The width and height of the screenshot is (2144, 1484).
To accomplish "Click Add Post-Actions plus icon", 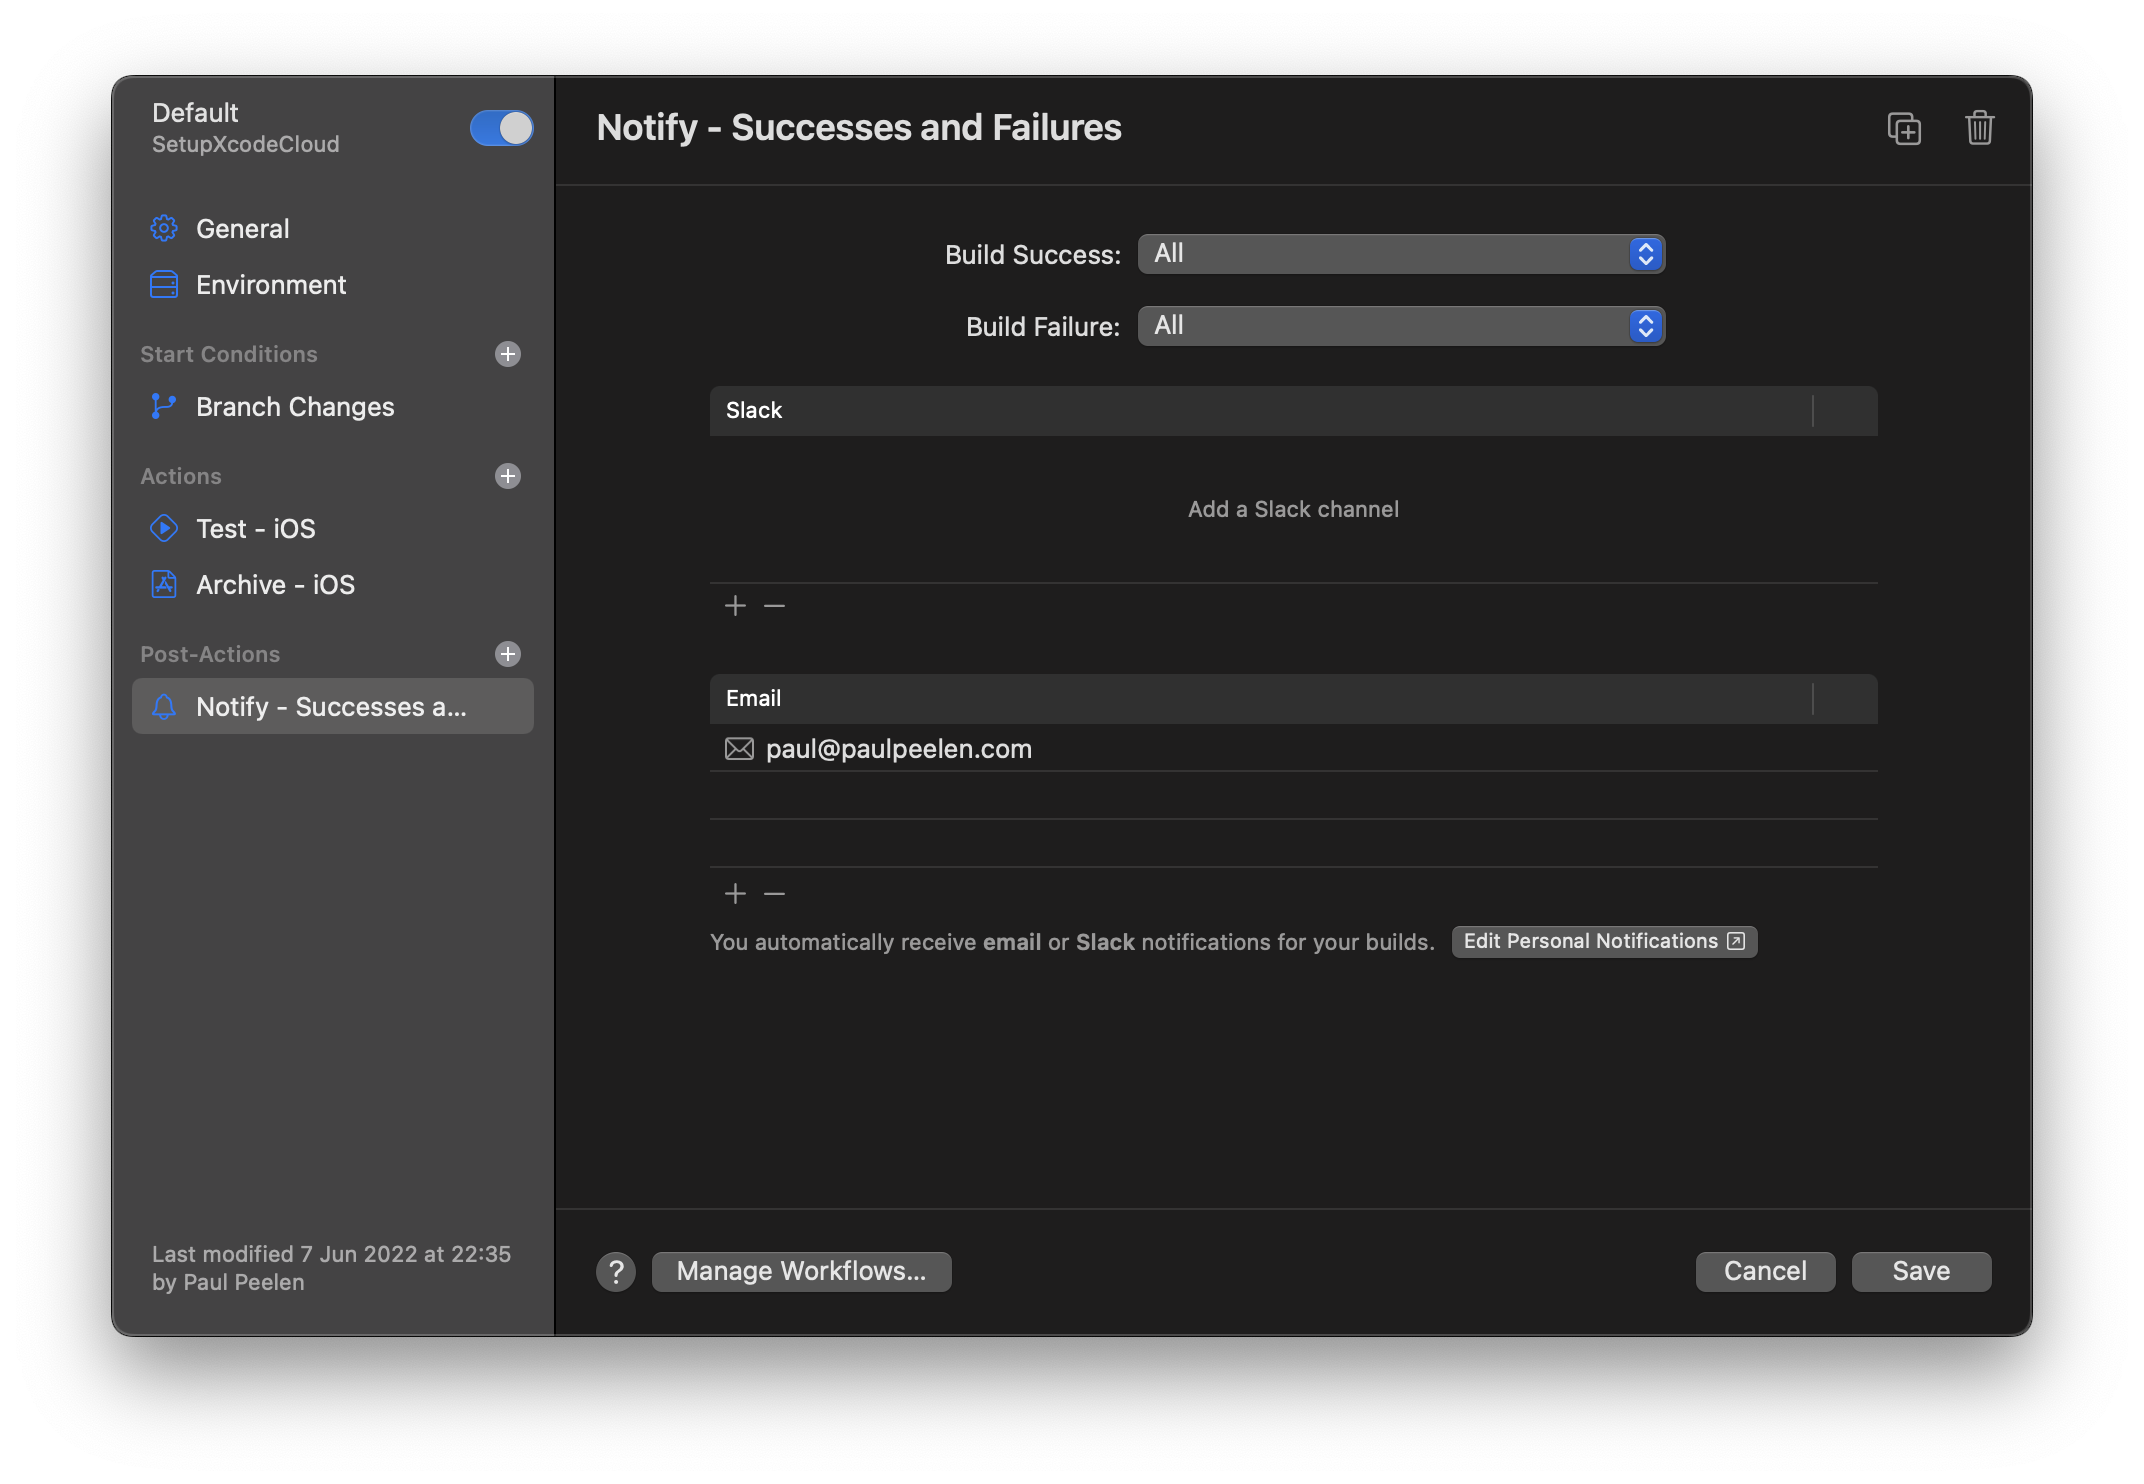I will [x=508, y=652].
